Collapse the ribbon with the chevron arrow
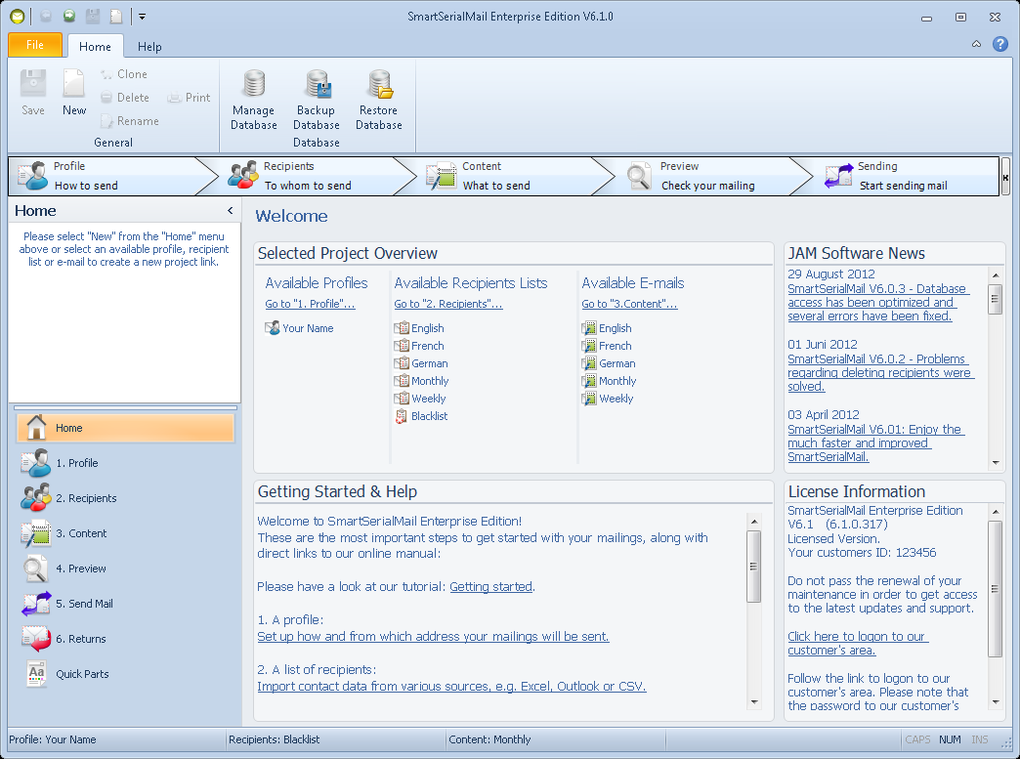The width and height of the screenshot is (1020, 759). coord(976,44)
